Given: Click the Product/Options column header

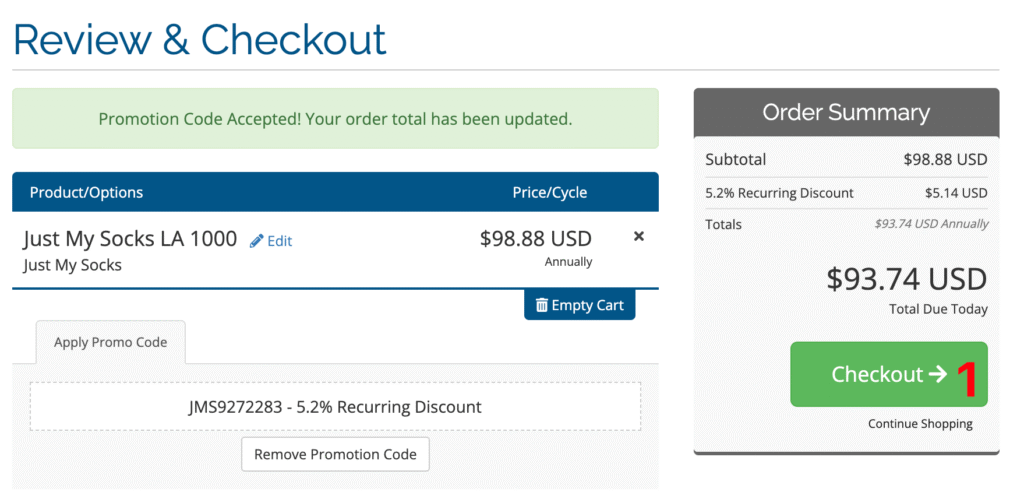Looking at the screenshot, I should coord(86,193).
